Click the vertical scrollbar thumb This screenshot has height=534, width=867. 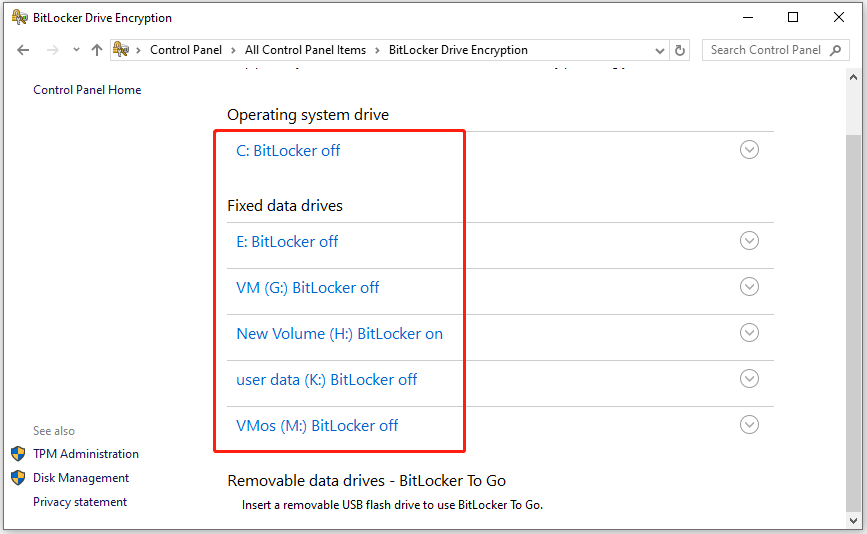click(x=854, y=323)
